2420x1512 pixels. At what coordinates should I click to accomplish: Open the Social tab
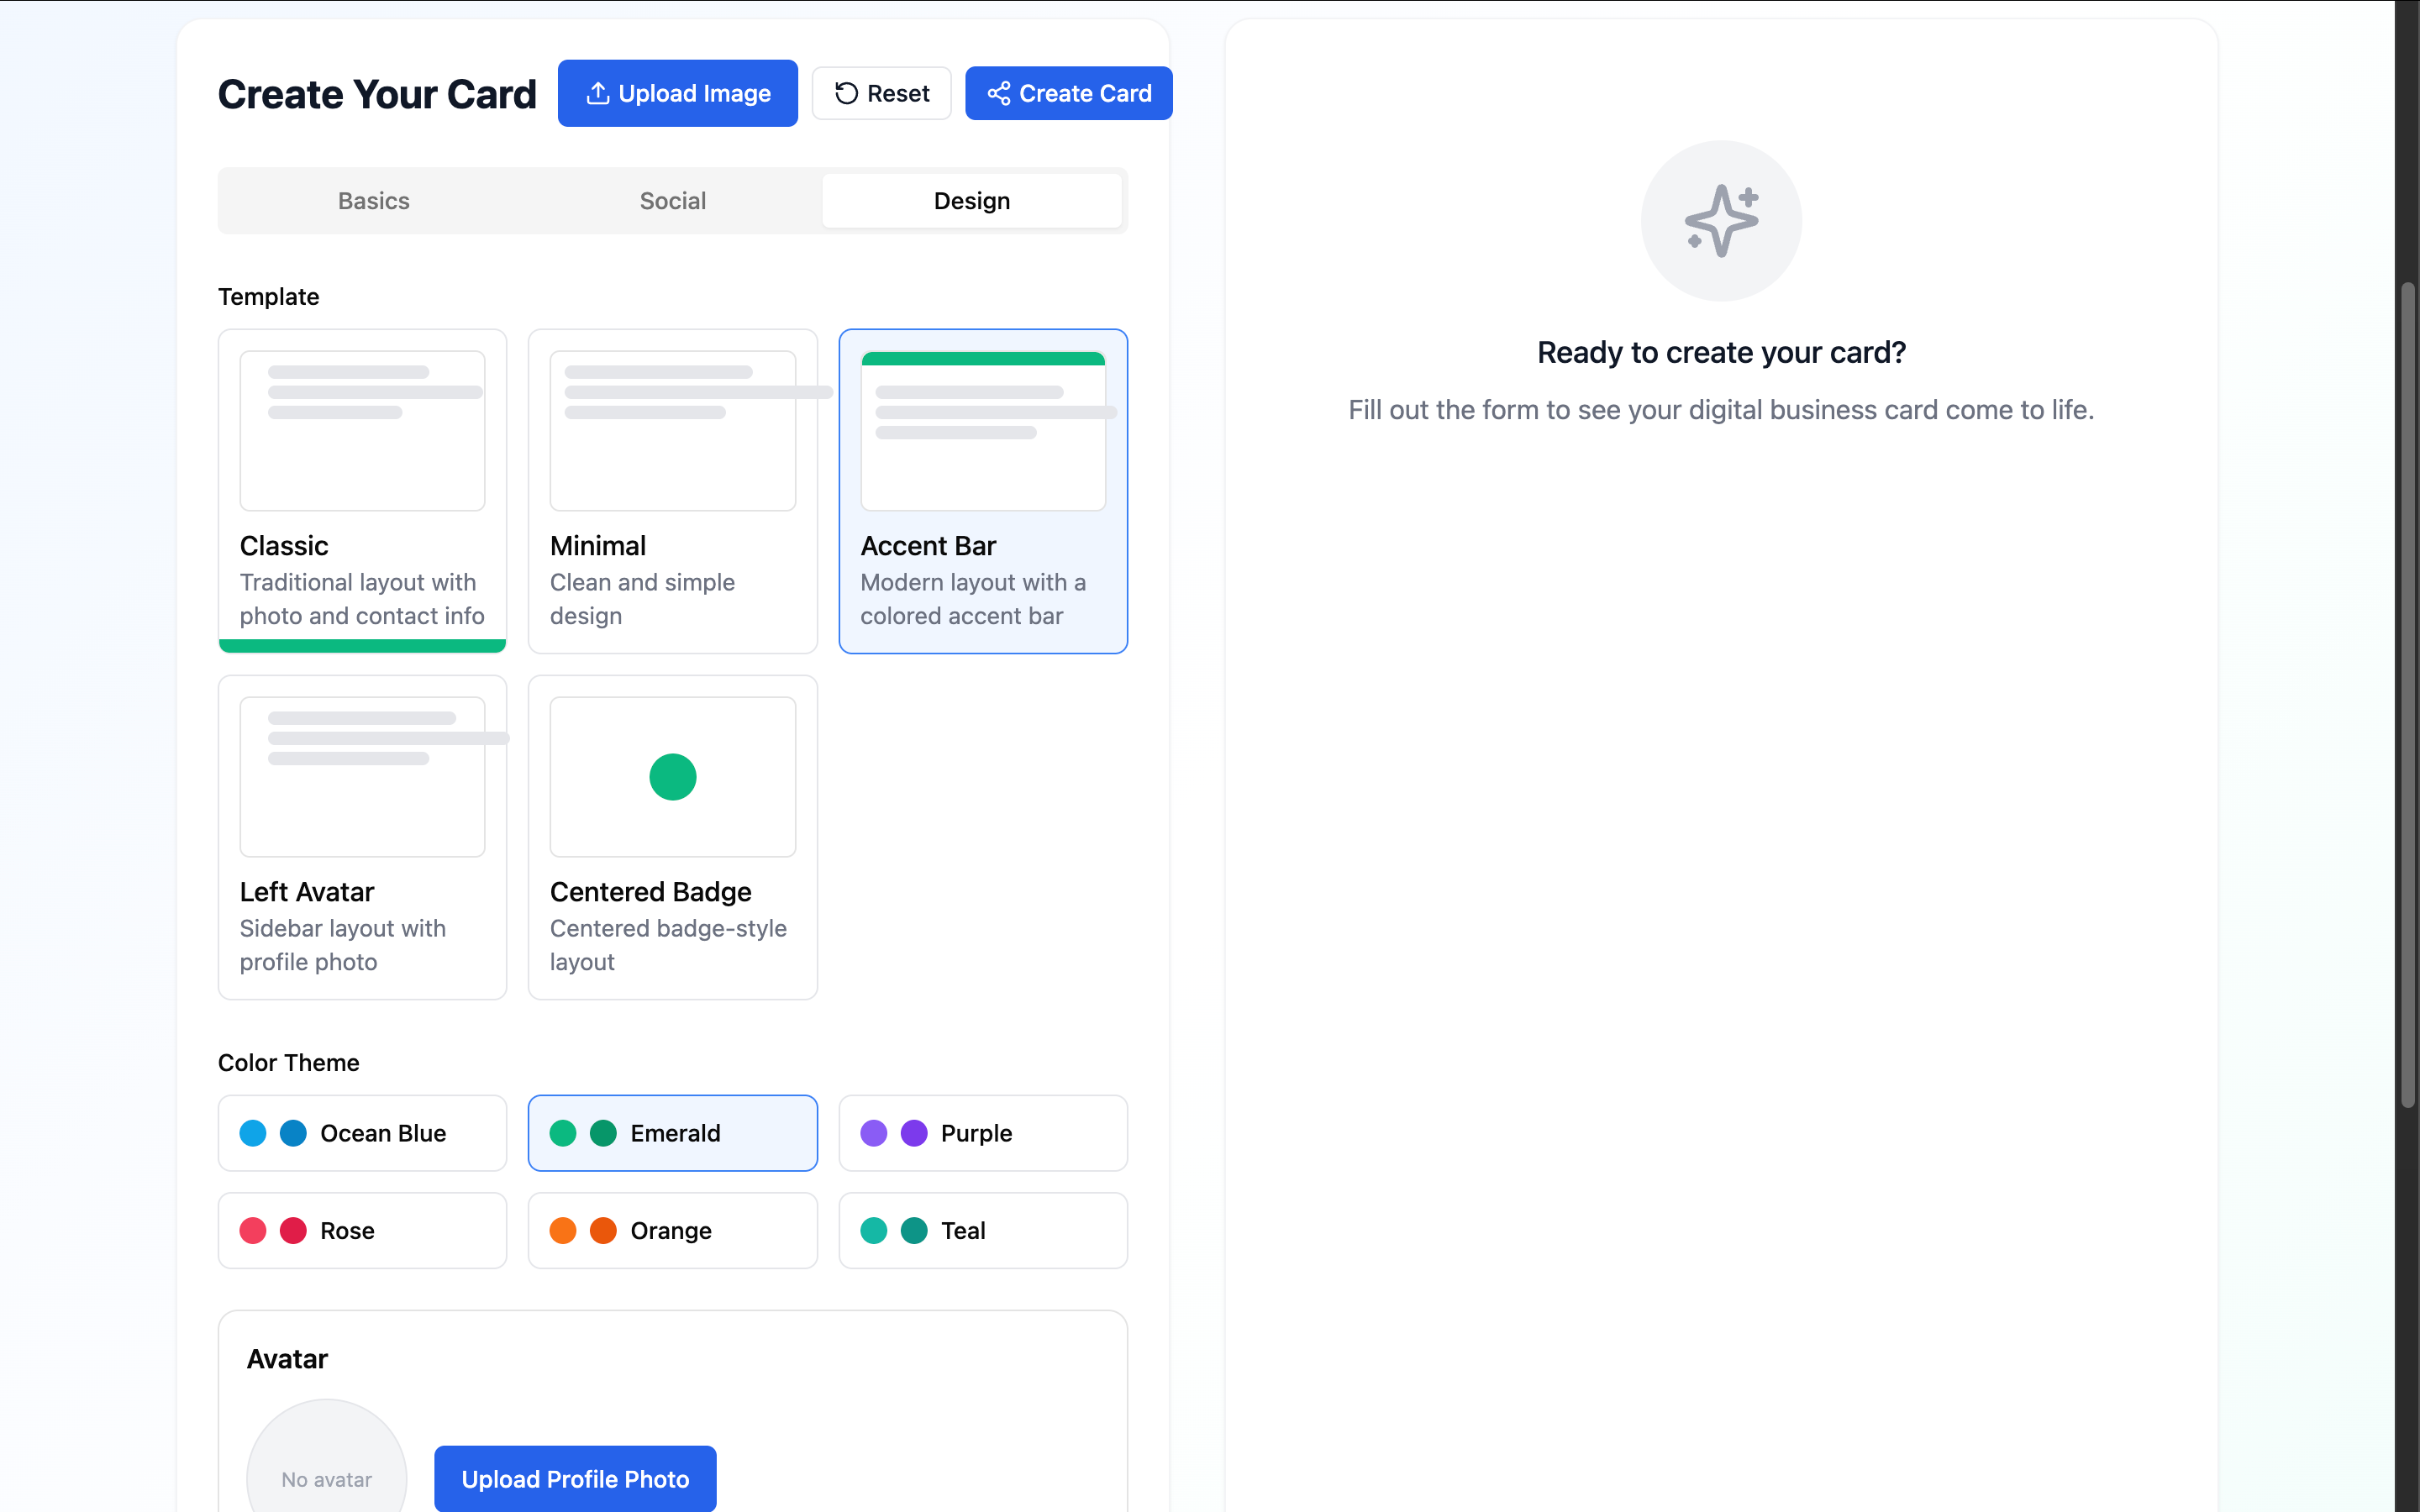point(672,201)
